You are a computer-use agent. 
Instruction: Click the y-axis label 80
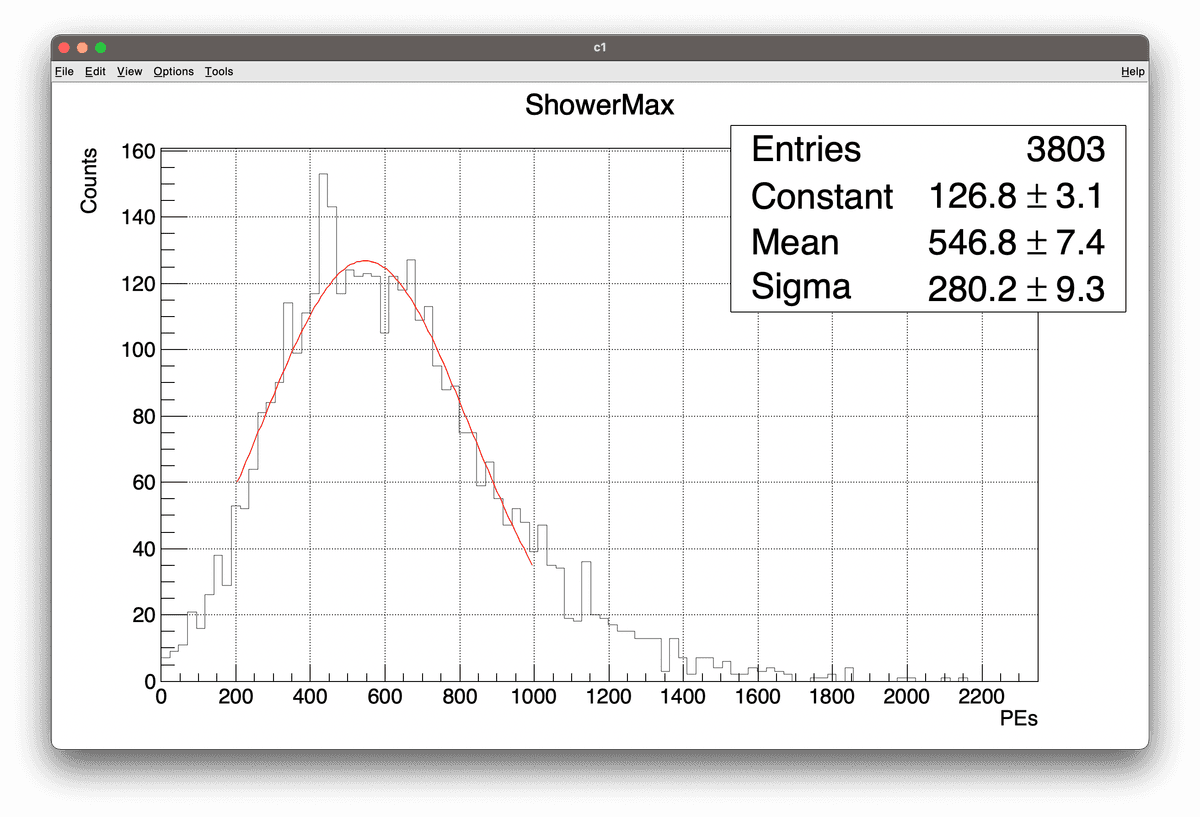144,416
